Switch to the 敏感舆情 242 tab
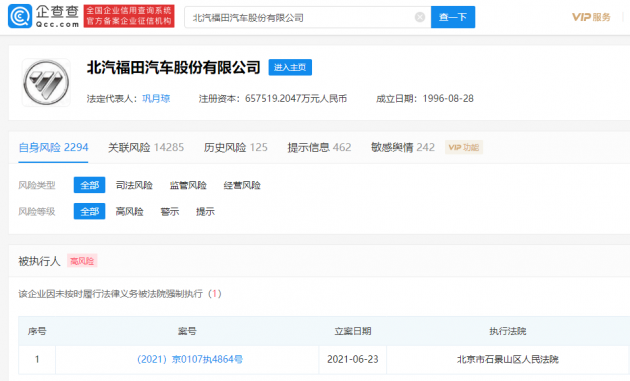Viewport: 630px width, 381px height. (x=403, y=147)
